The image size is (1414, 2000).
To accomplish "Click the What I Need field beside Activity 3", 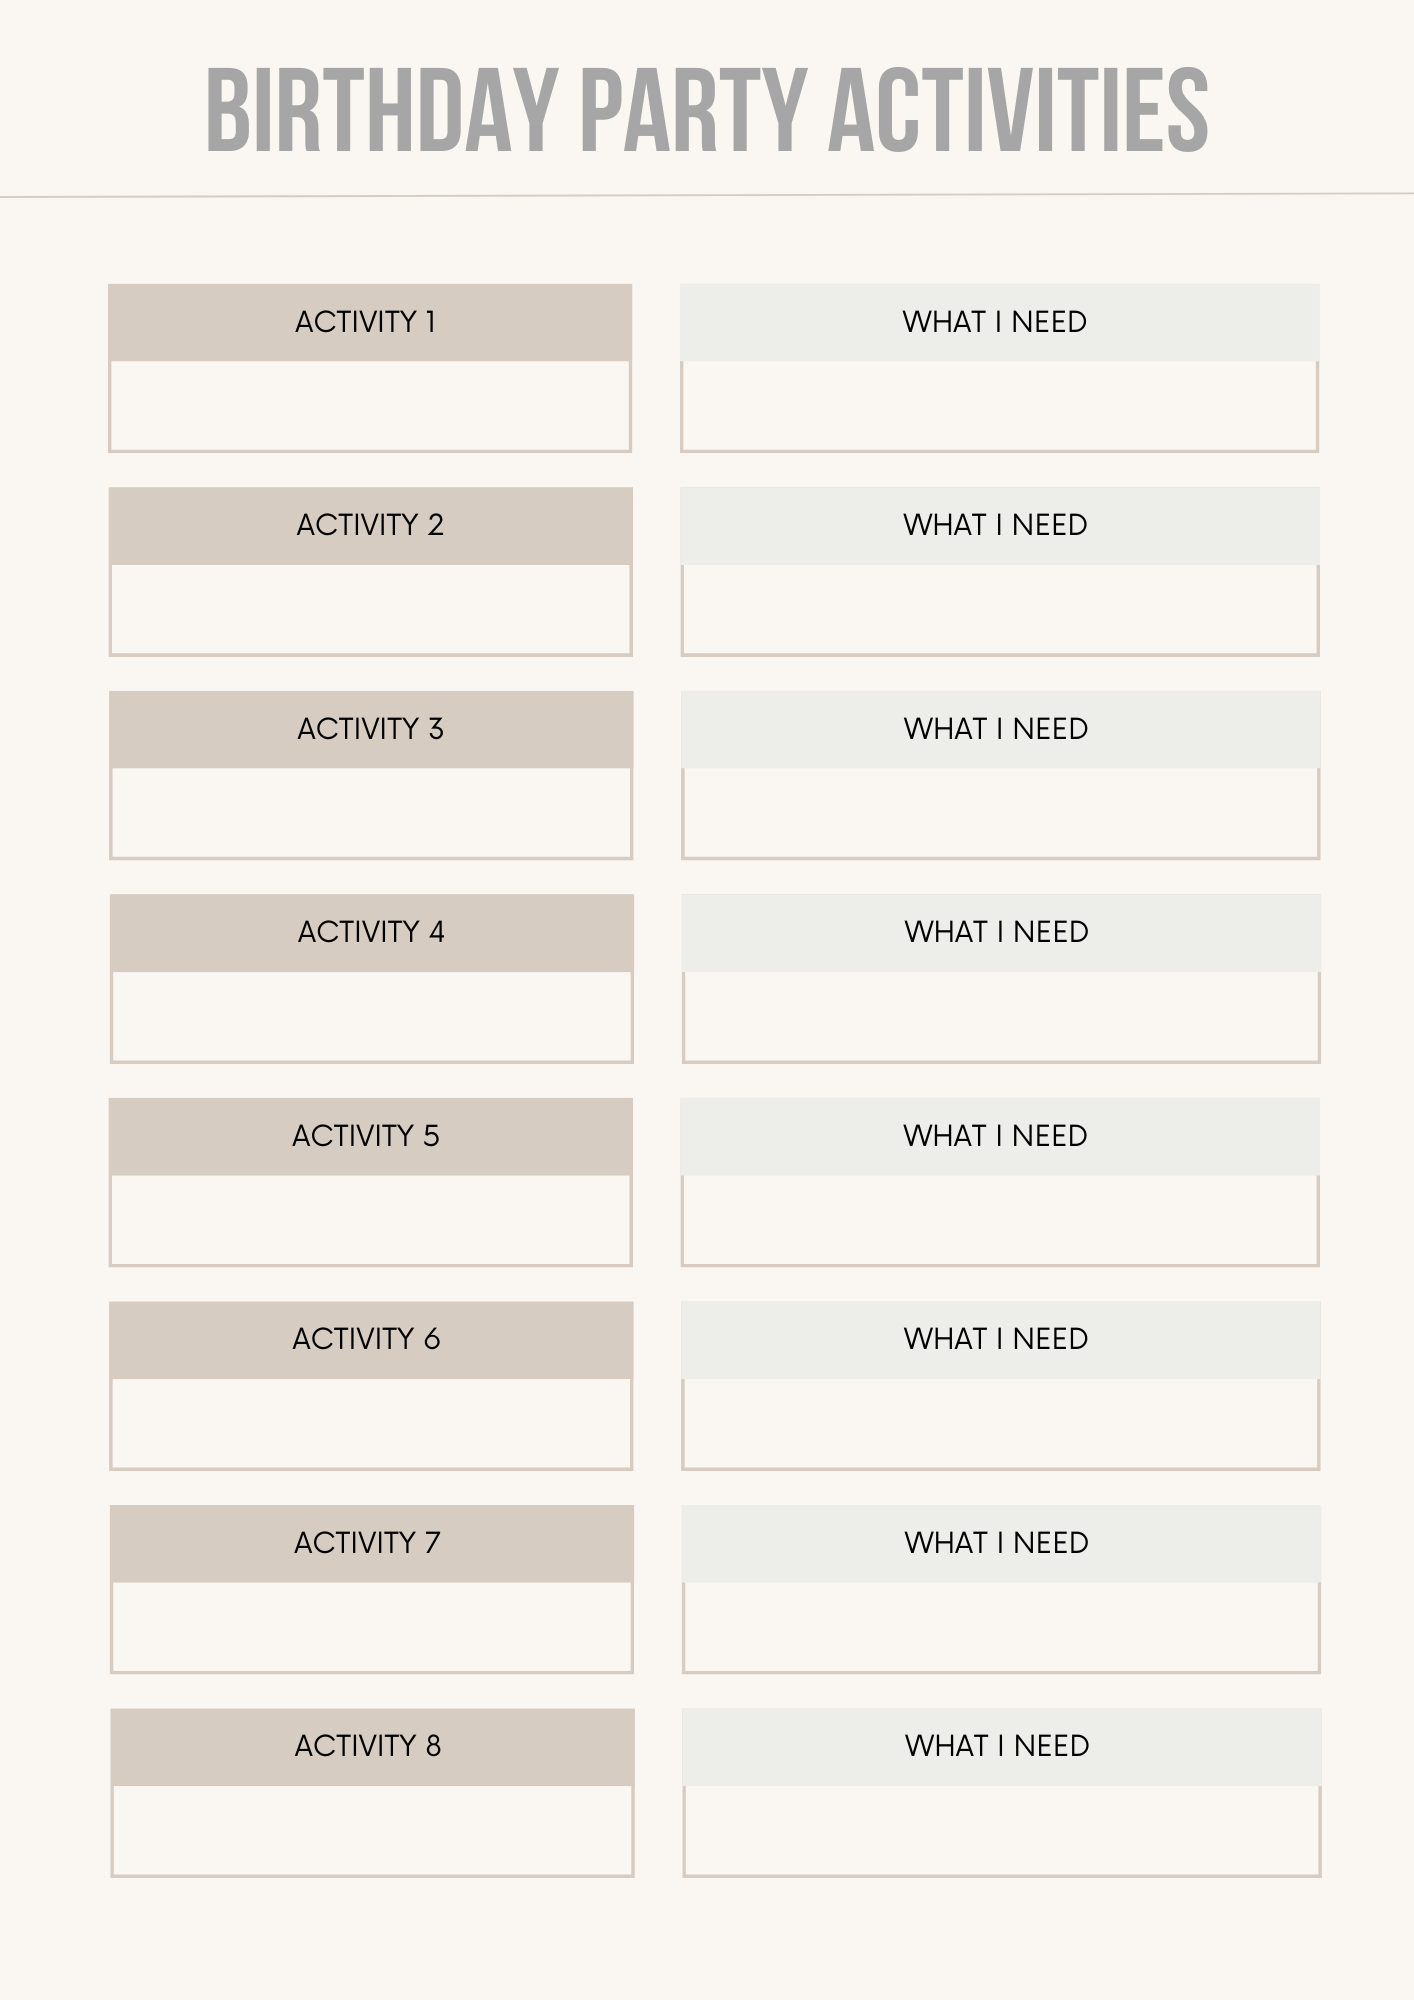I will click(x=1001, y=813).
